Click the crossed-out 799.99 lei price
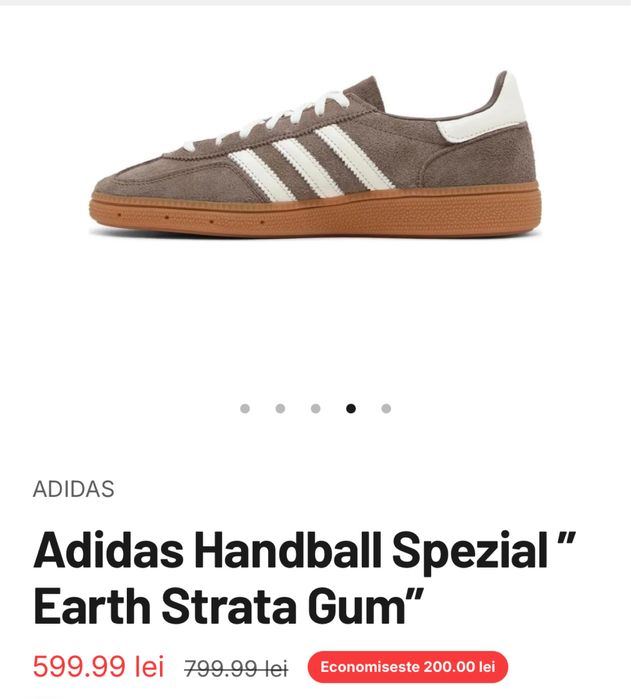The height and width of the screenshot is (699, 631). click(236, 668)
